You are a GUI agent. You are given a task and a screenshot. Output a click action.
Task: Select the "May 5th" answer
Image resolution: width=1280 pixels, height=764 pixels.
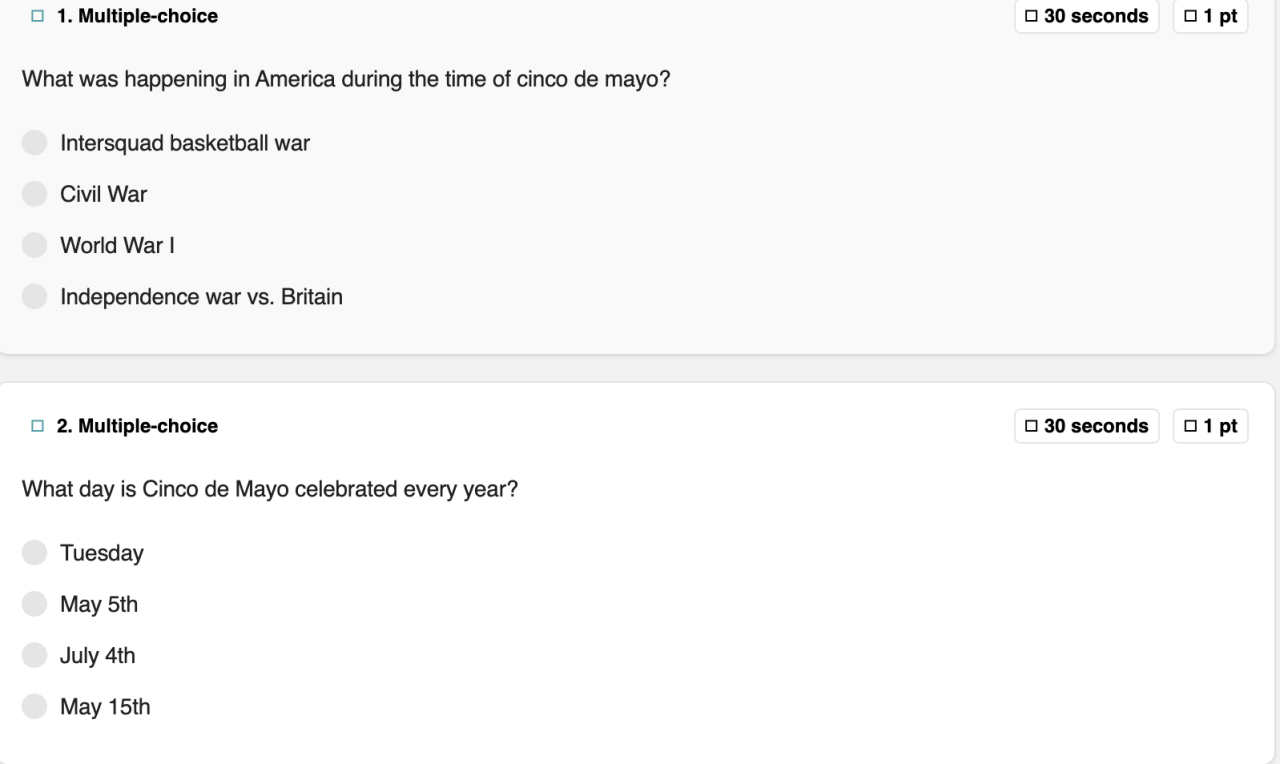35,604
